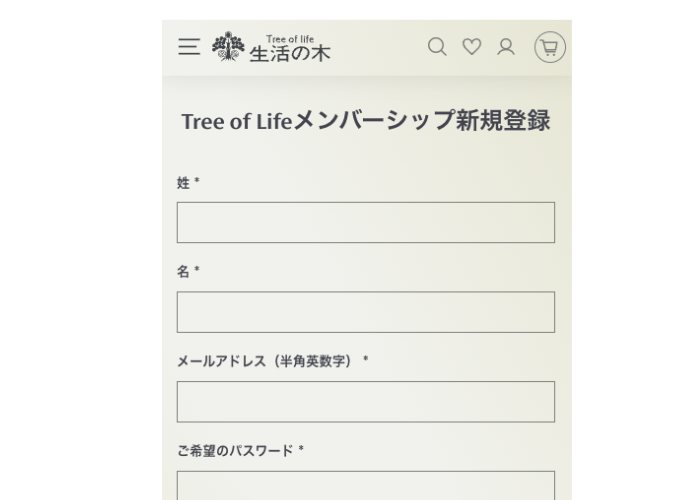This screenshot has height=500, width=700.
Task: Click into the メールアドレス email field
Action: click(x=365, y=401)
